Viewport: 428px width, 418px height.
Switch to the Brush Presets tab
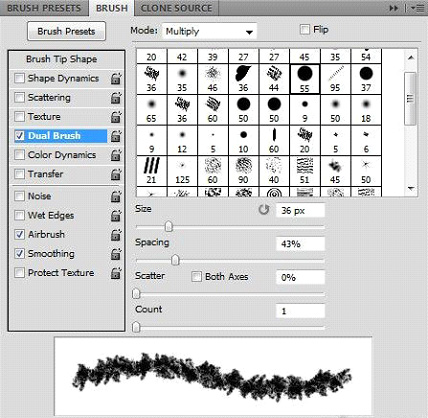(x=44, y=8)
